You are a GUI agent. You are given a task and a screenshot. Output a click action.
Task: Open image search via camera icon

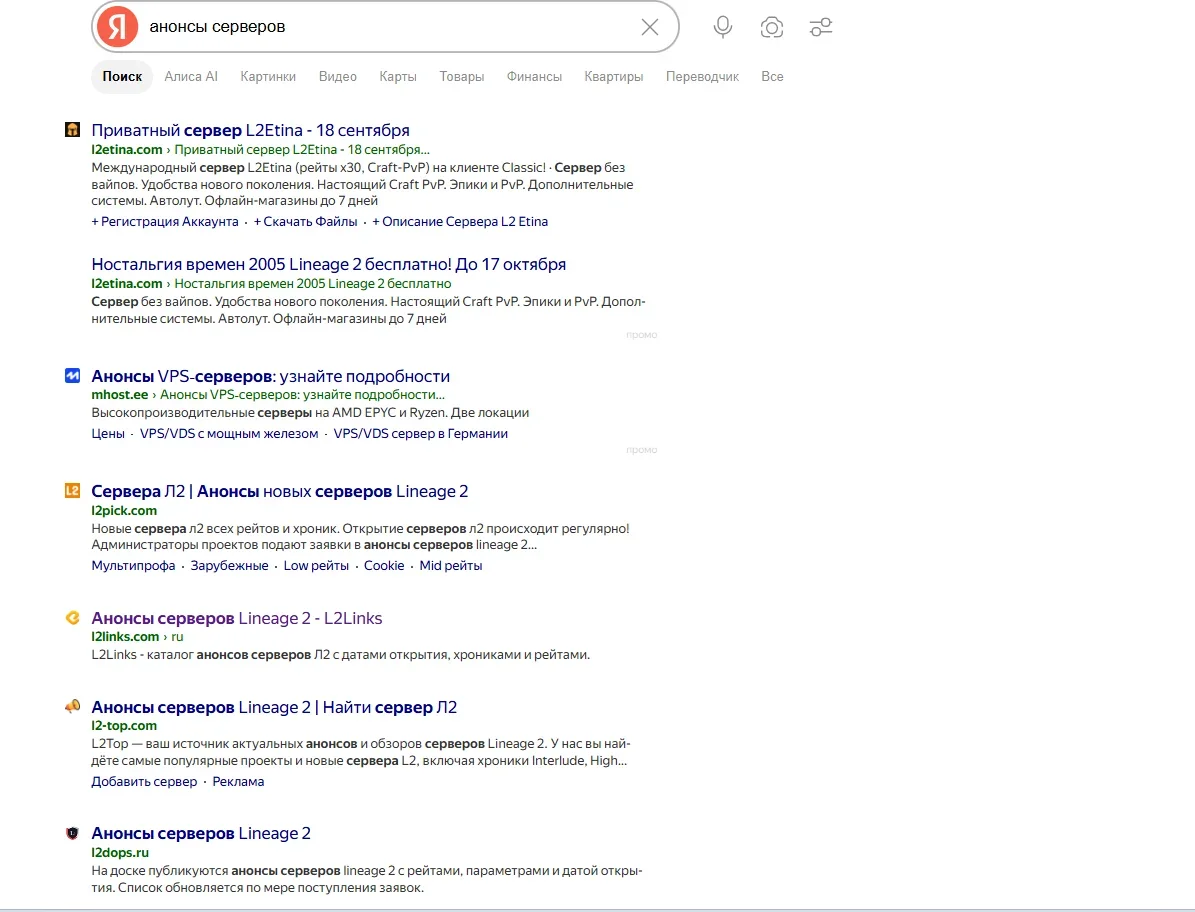771,27
